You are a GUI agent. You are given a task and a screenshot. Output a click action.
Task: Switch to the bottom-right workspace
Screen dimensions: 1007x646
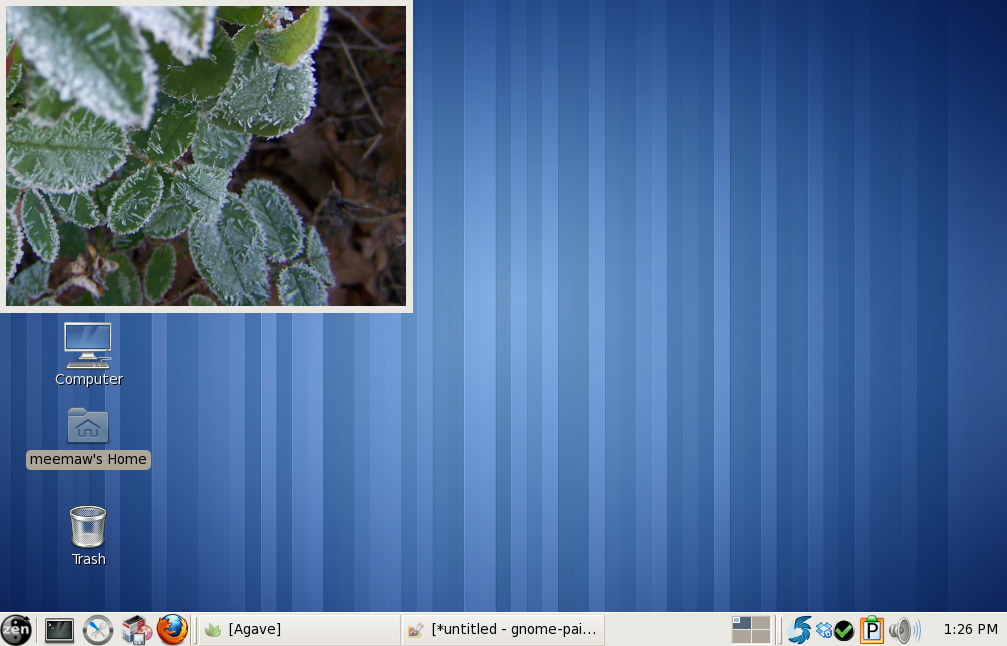[761, 636]
